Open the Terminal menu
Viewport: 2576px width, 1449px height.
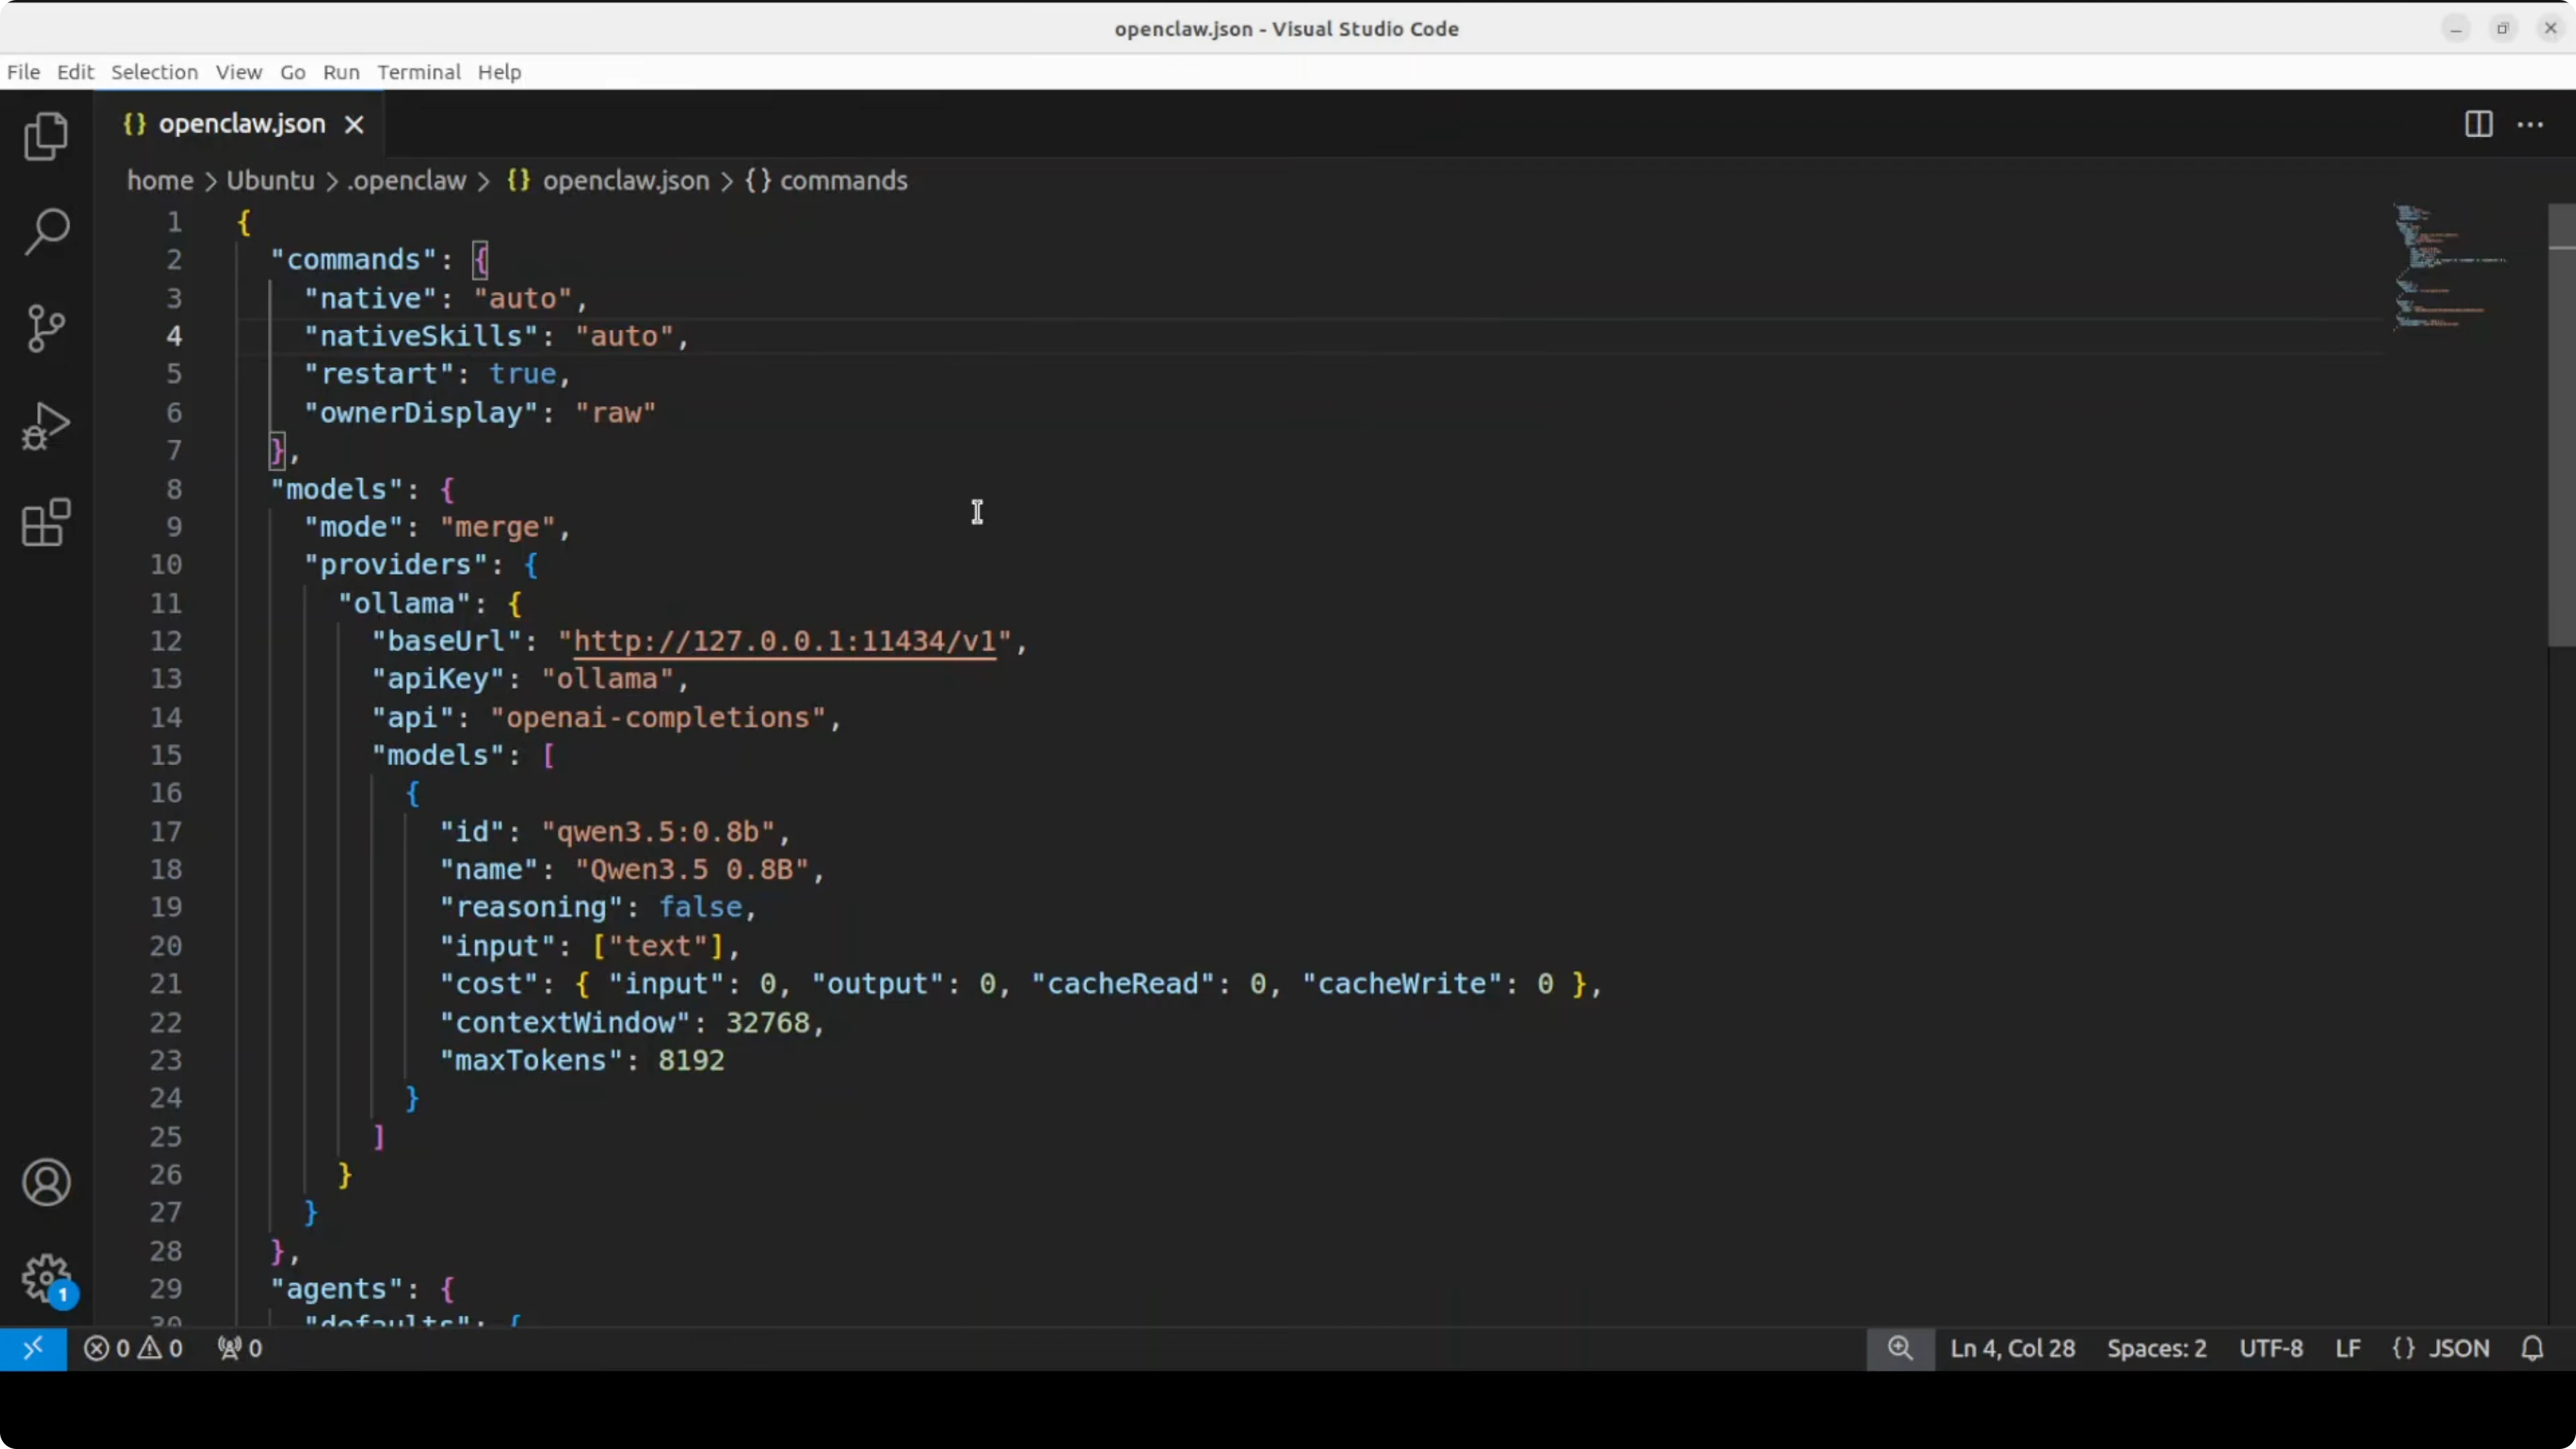[x=418, y=72]
